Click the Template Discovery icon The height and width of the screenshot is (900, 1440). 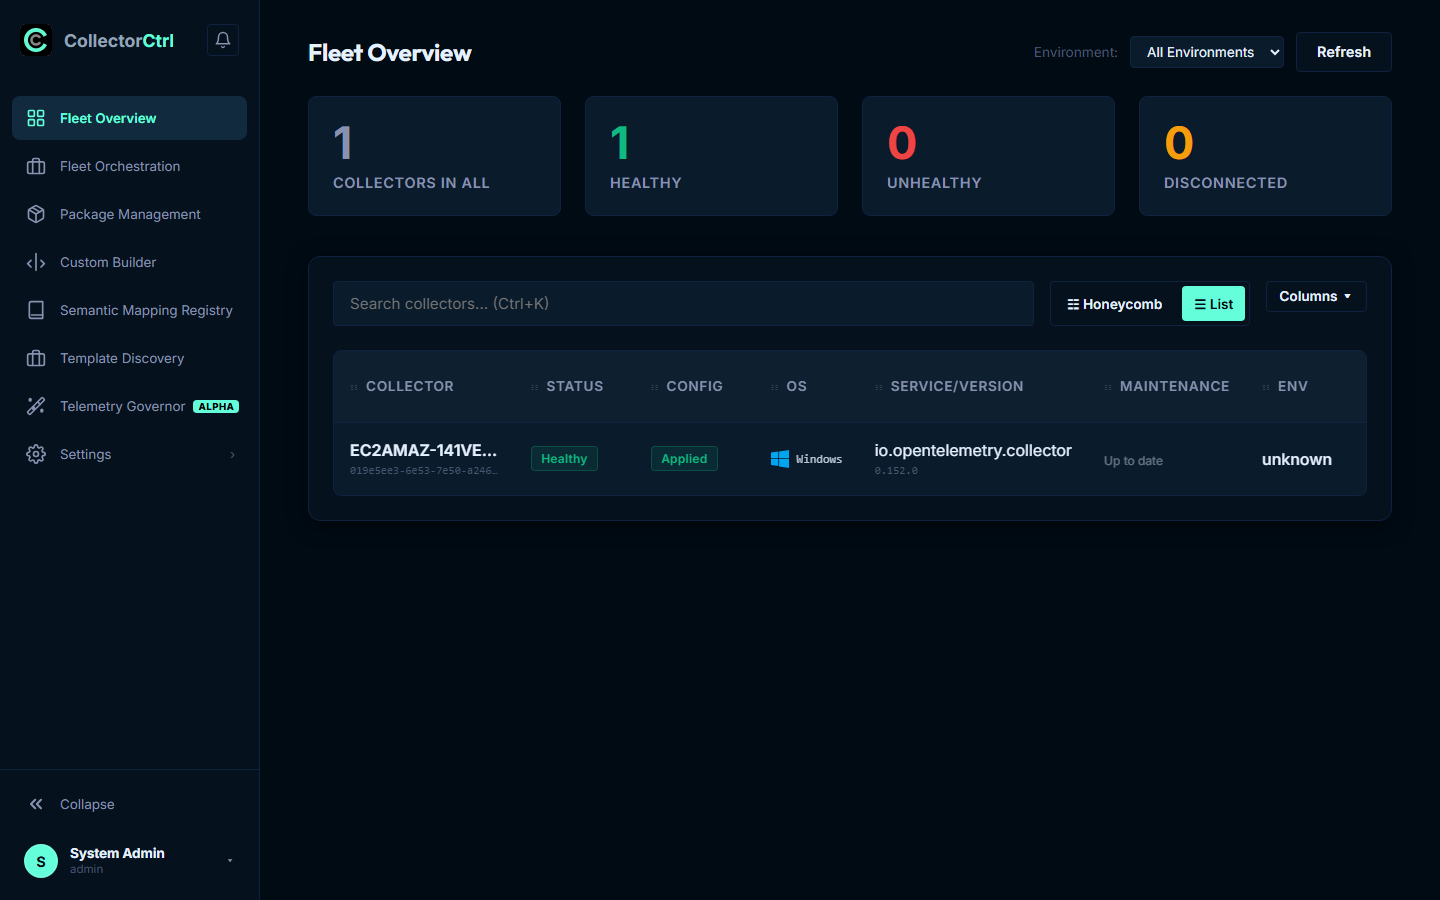(x=36, y=358)
